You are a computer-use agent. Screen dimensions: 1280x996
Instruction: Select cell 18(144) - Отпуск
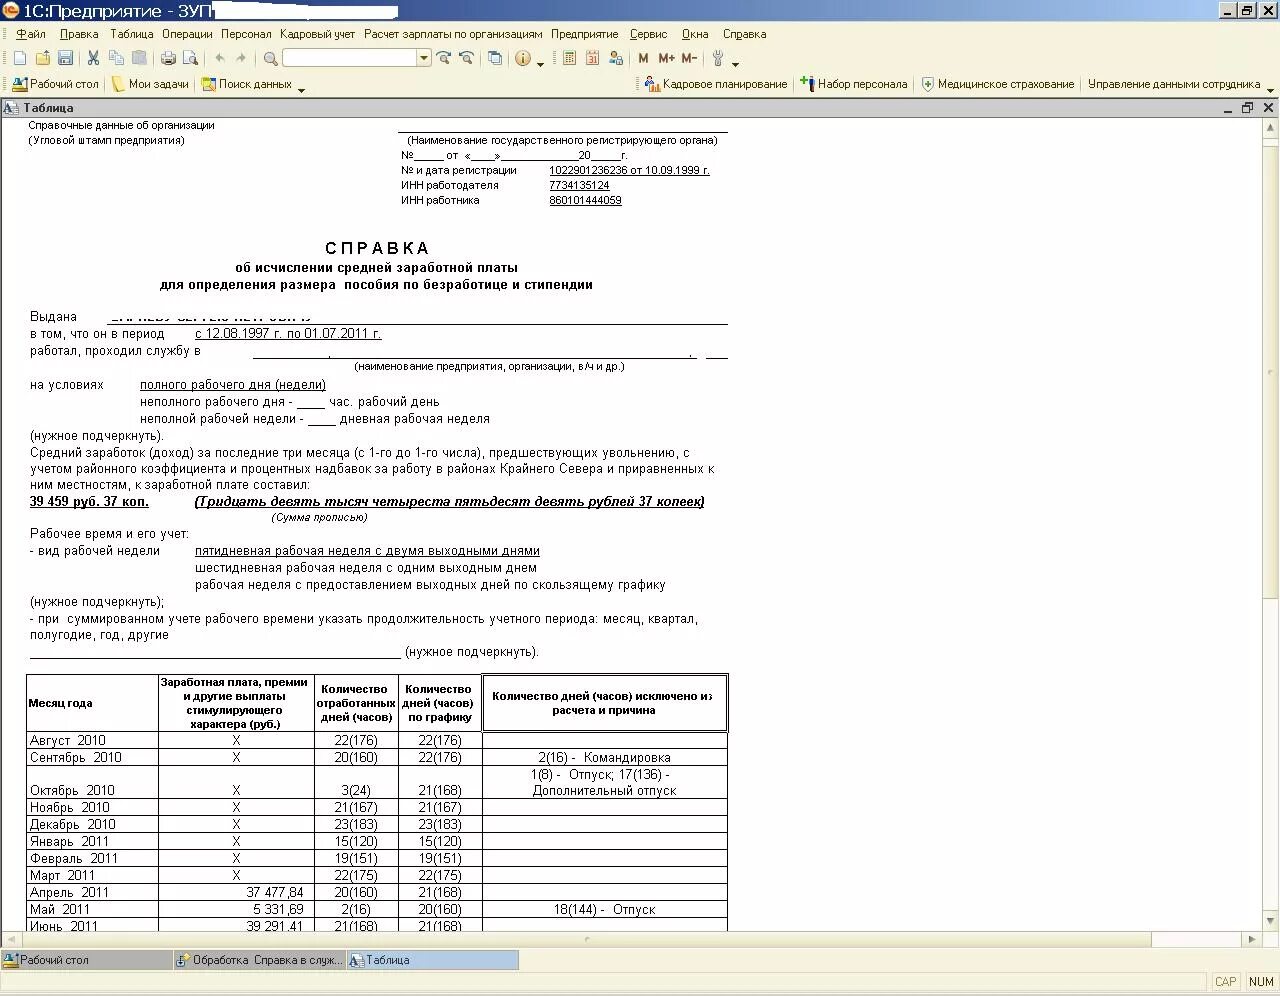click(x=604, y=909)
